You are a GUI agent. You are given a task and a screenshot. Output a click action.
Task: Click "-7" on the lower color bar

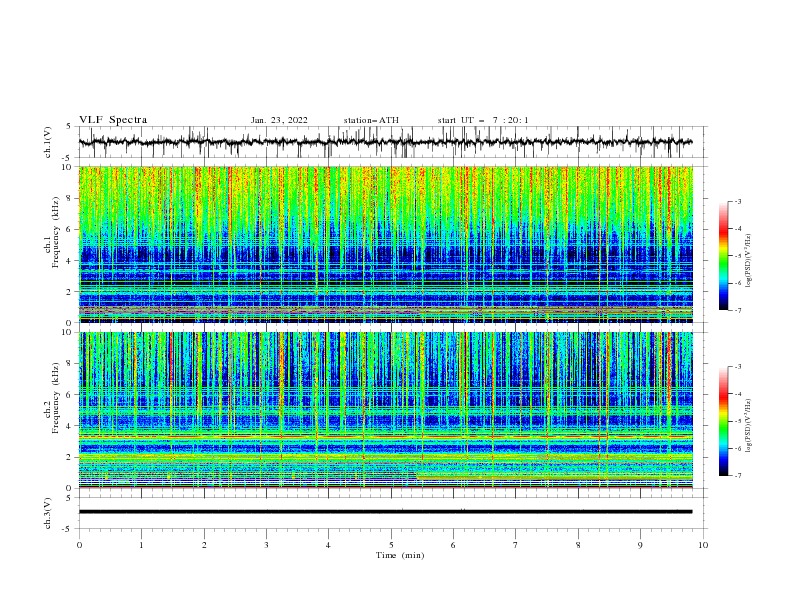[737, 475]
